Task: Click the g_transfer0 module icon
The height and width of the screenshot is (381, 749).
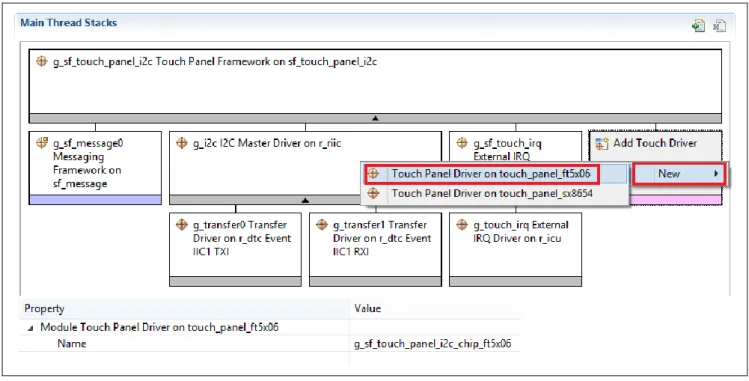Action: [182, 224]
